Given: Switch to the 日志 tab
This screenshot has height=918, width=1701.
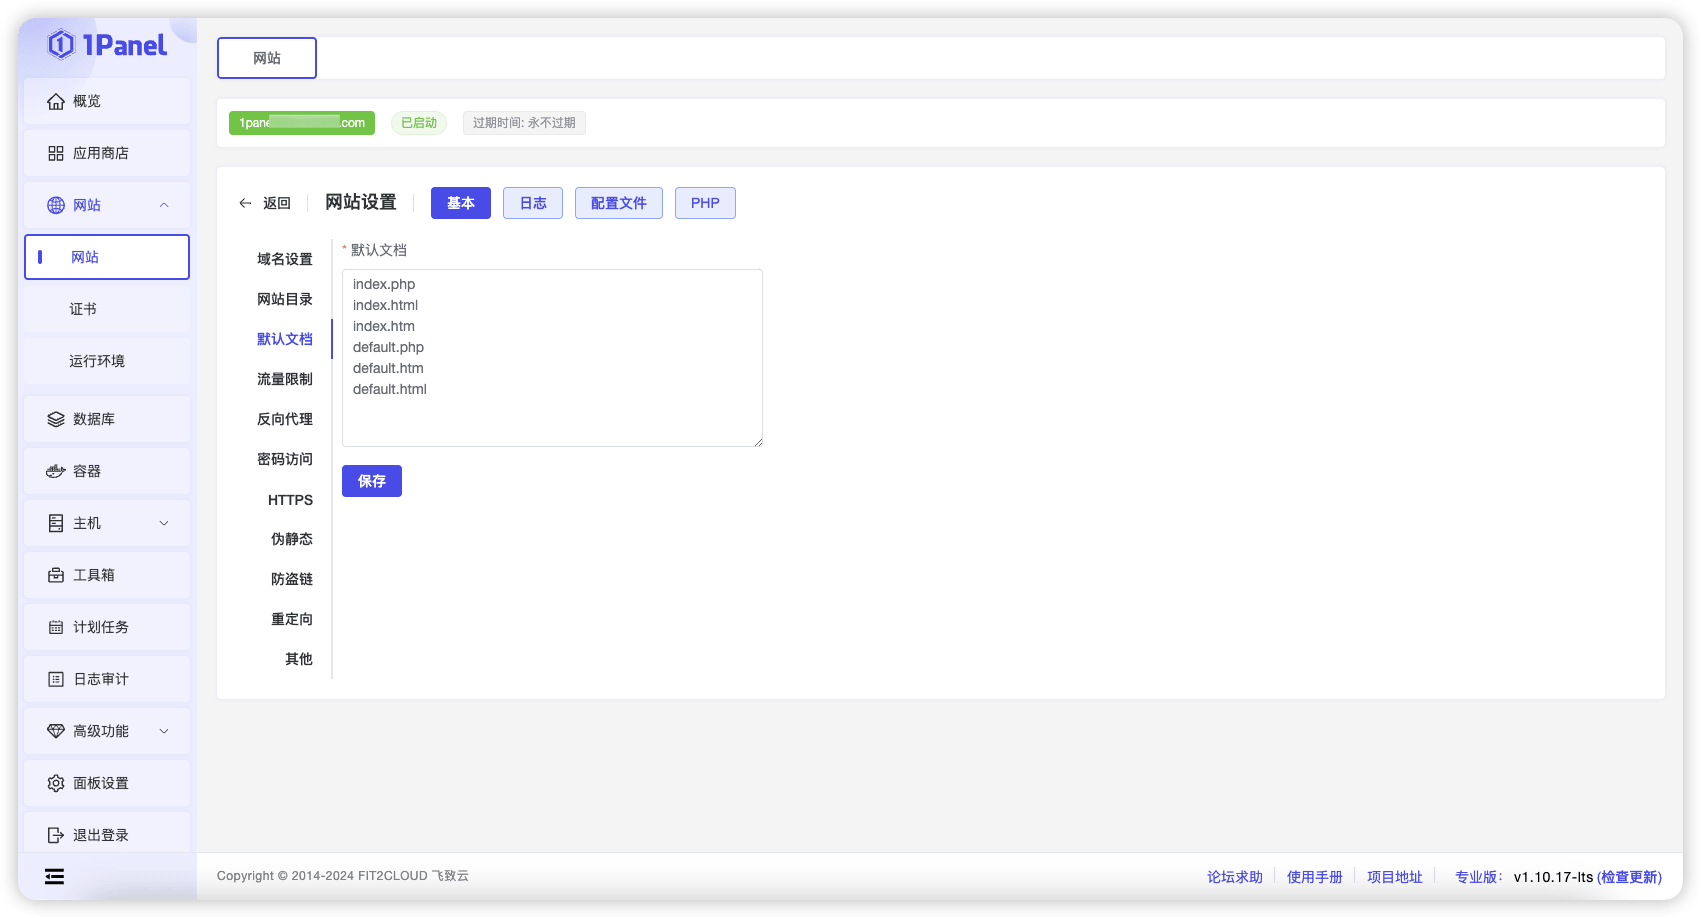Looking at the screenshot, I should point(533,203).
